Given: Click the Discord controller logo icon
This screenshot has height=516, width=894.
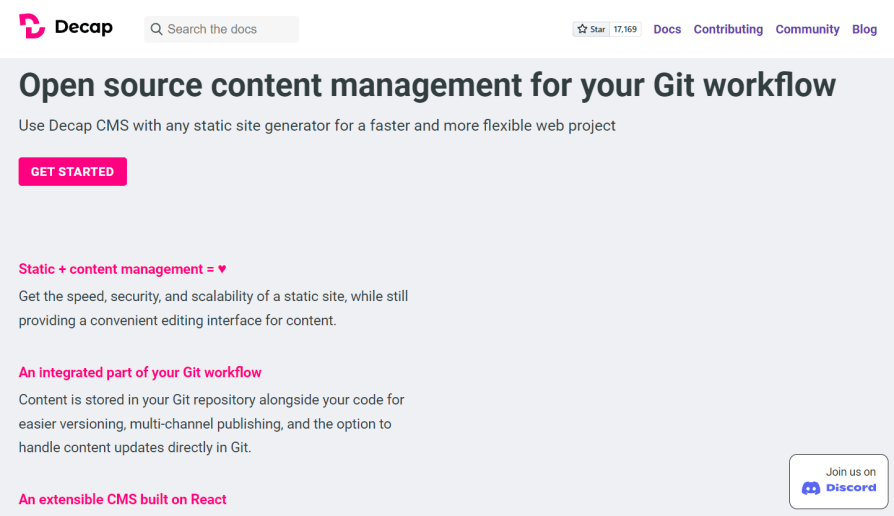Looking at the screenshot, I should (811, 488).
